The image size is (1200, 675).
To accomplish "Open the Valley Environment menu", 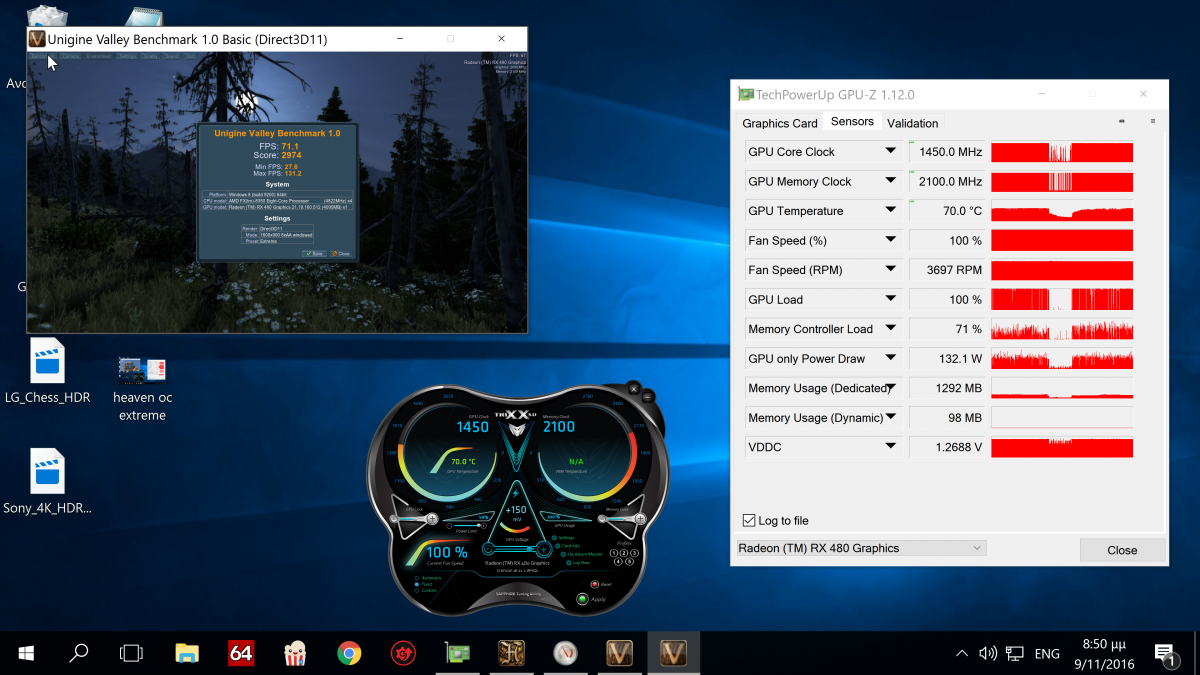I will [x=99, y=56].
